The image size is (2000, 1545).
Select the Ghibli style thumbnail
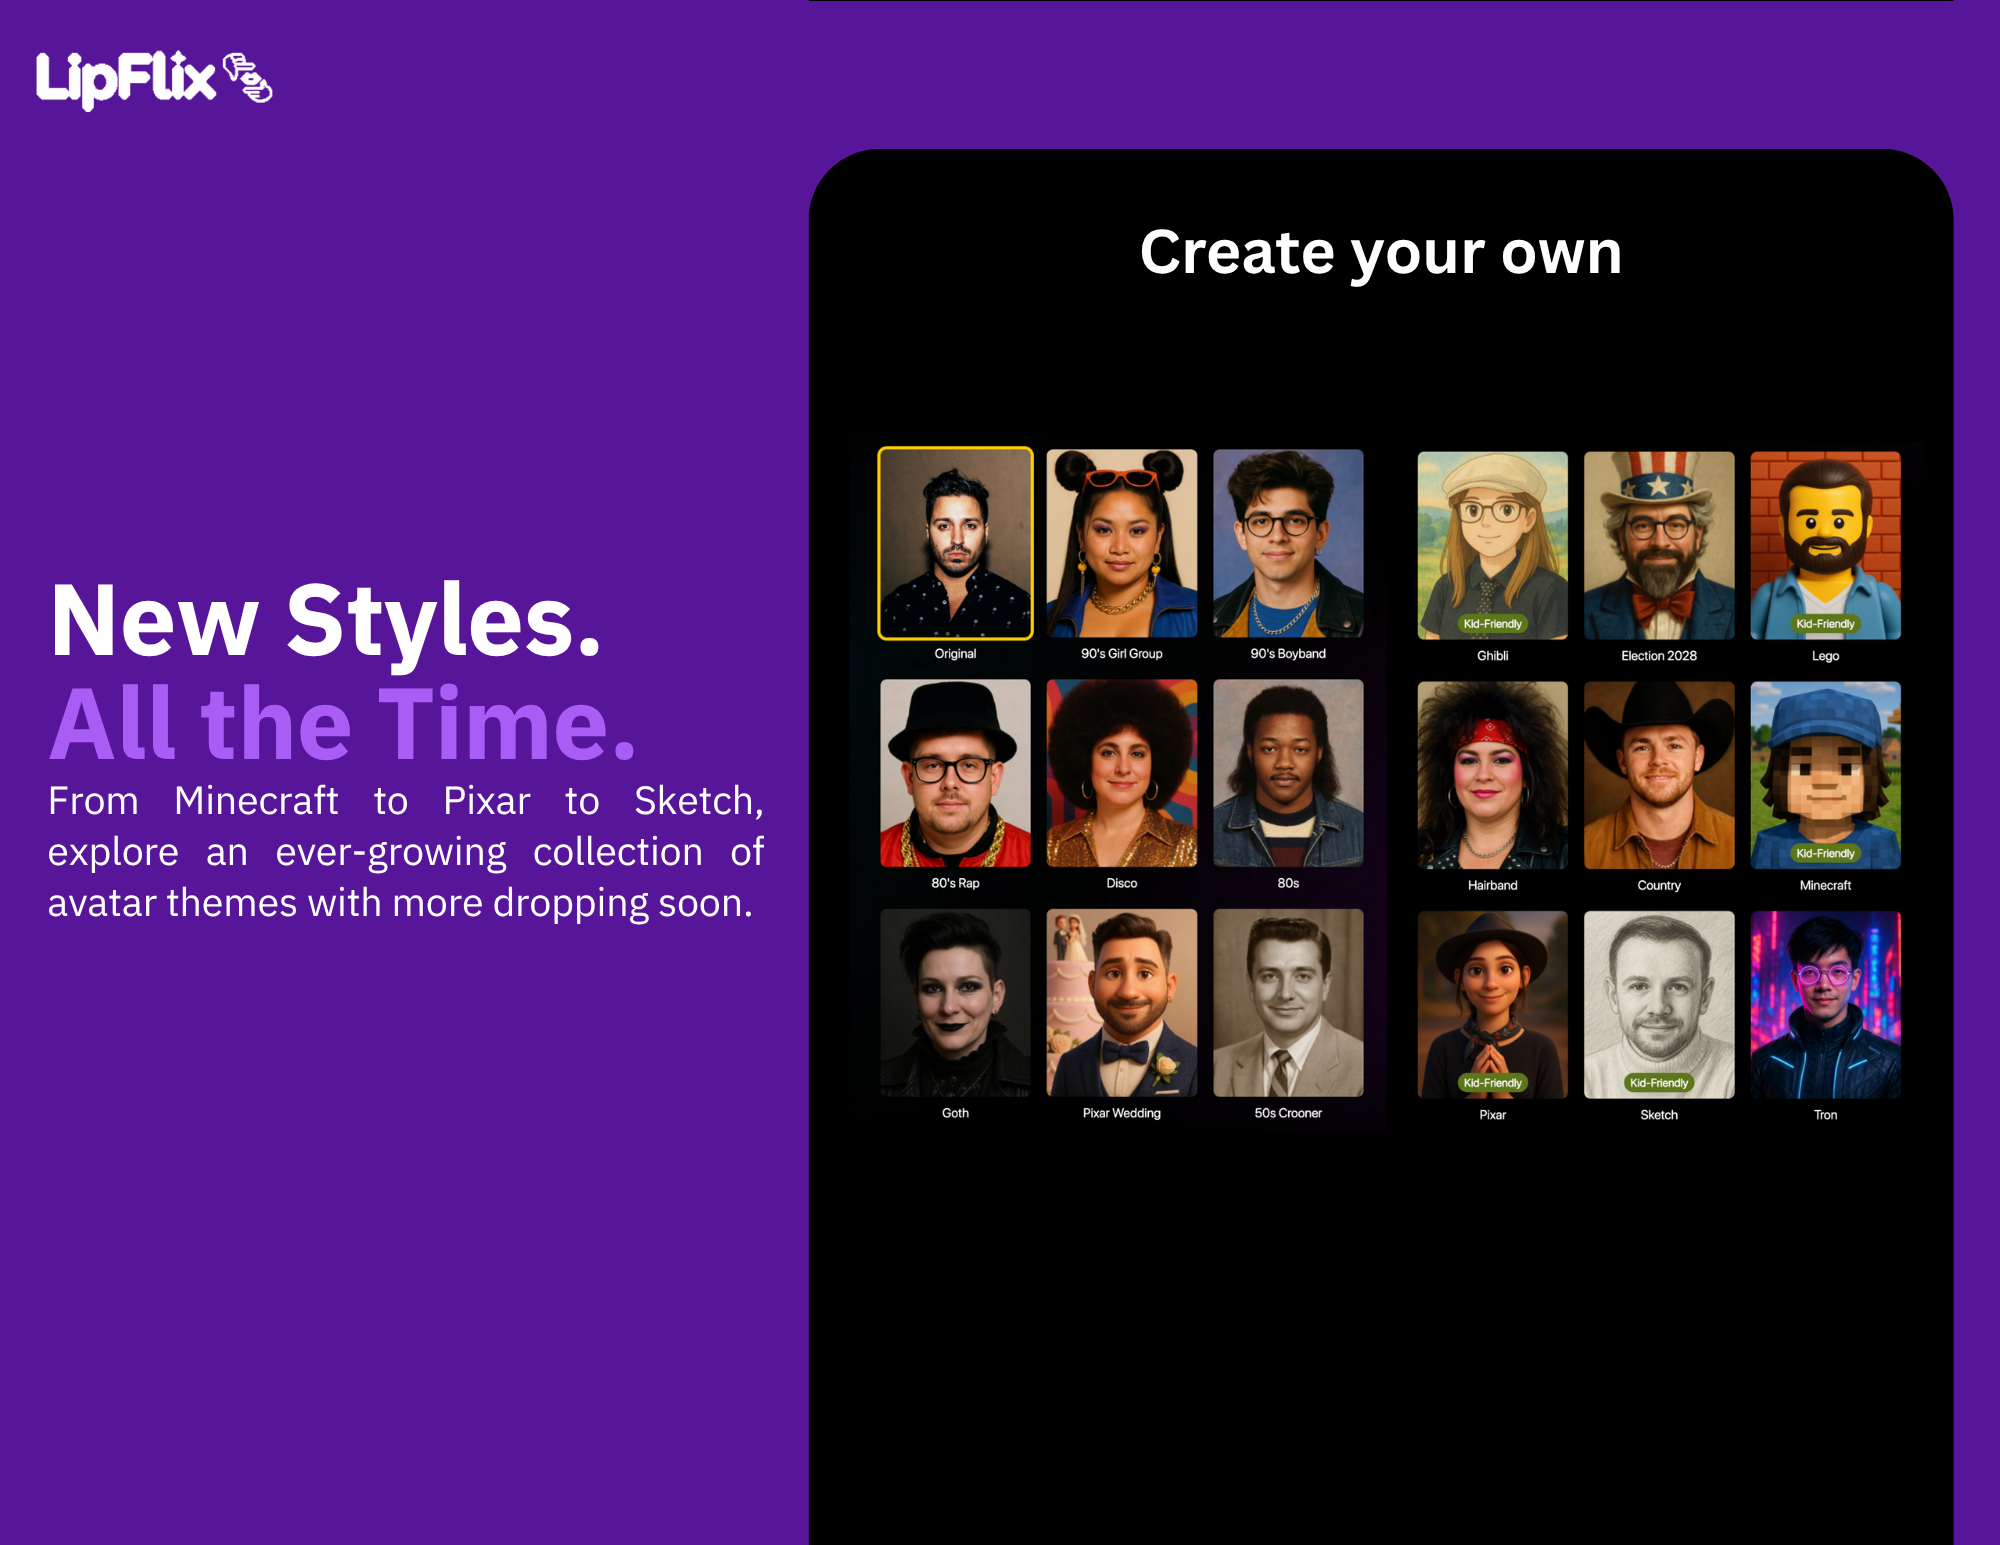pos(1492,545)
